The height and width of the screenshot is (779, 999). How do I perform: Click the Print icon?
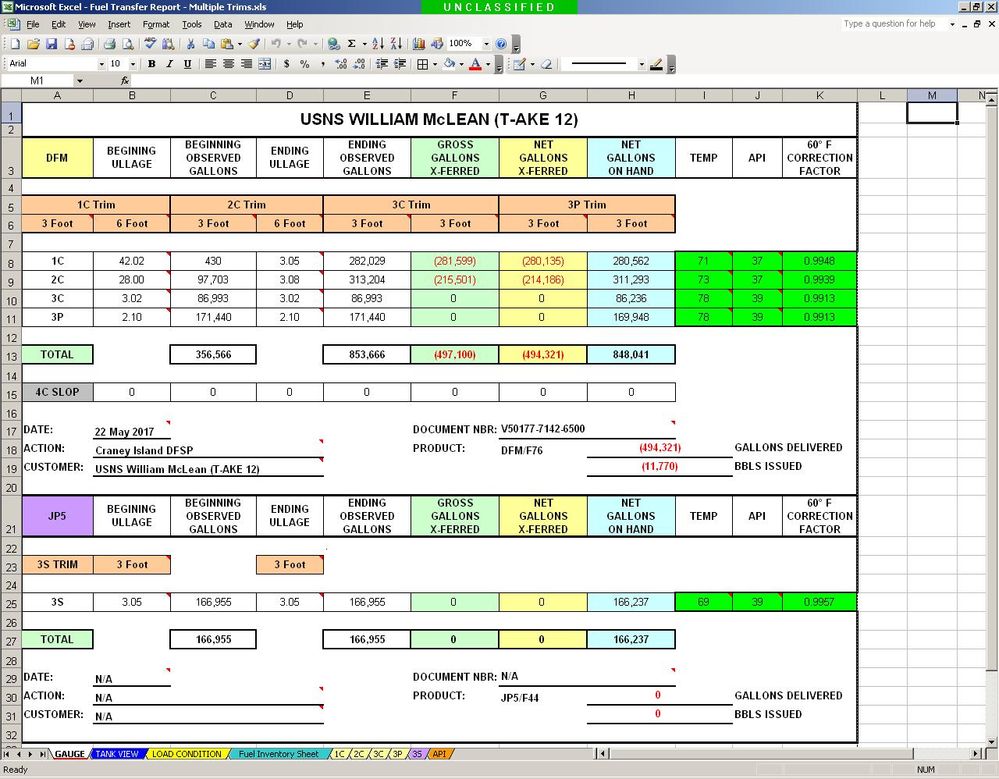point(109,44)
